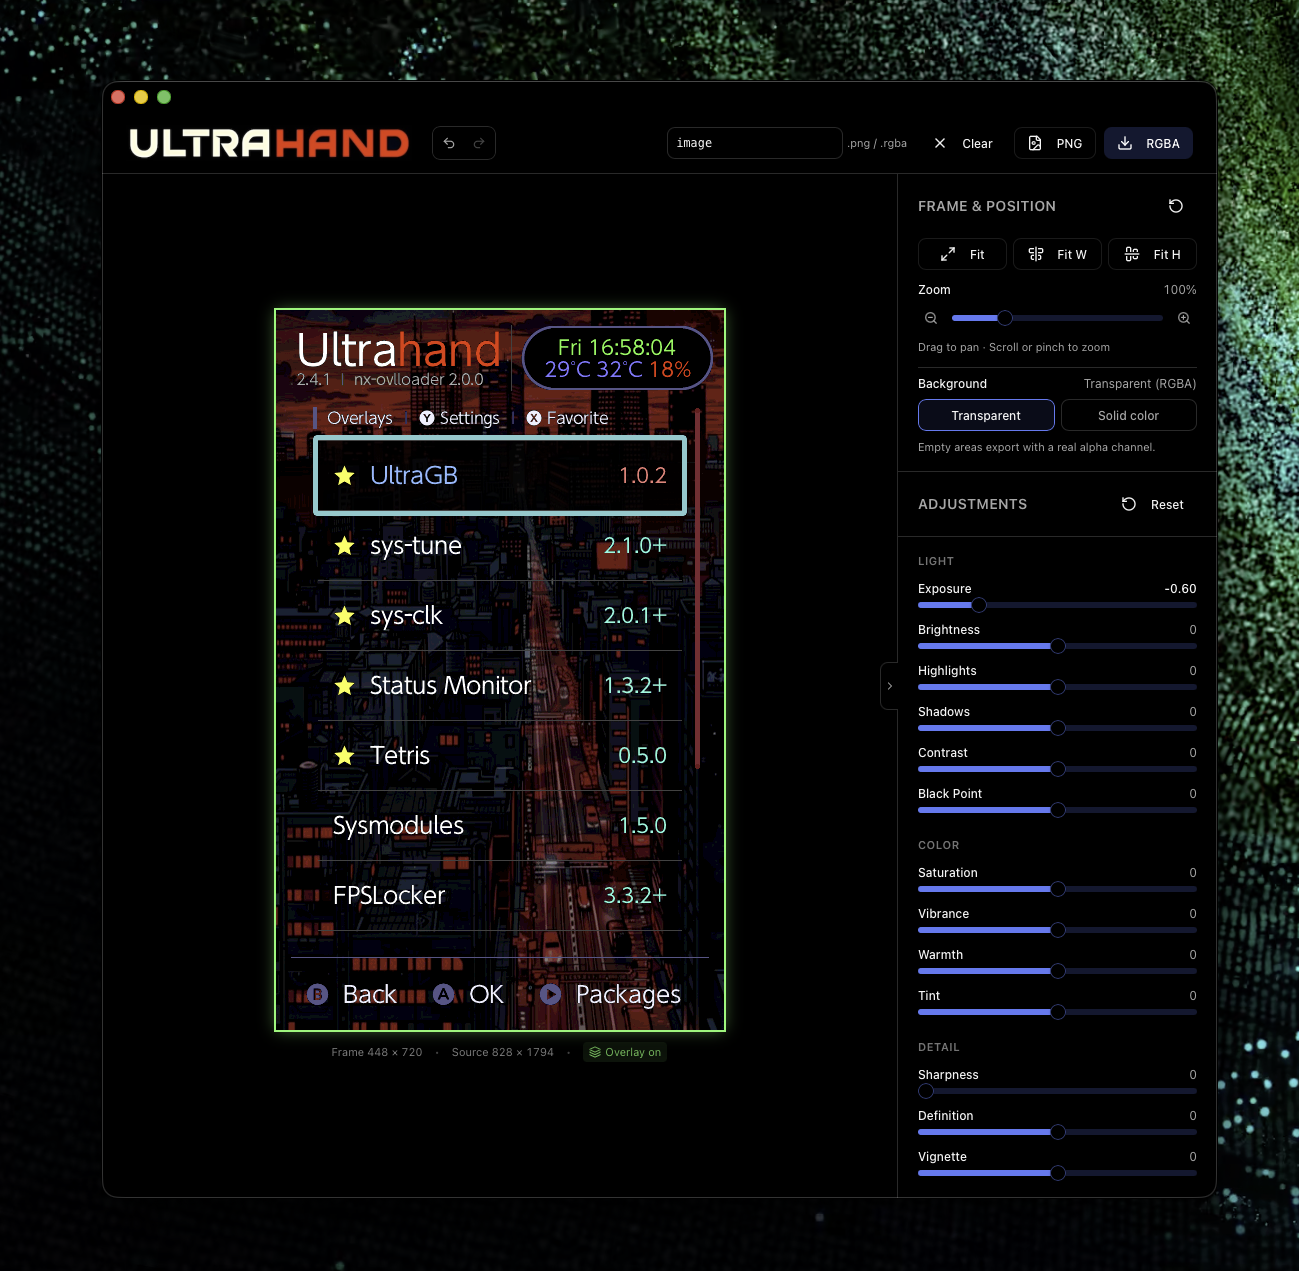1299x1271 pixels.
Task: Click the Fit W button
Action: click(1057, 254)
